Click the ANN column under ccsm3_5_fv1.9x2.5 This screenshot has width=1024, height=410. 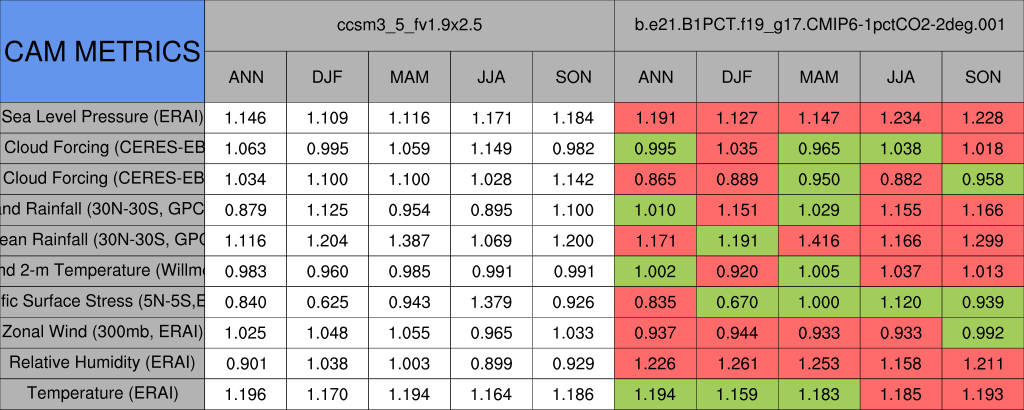click(246, 77)
